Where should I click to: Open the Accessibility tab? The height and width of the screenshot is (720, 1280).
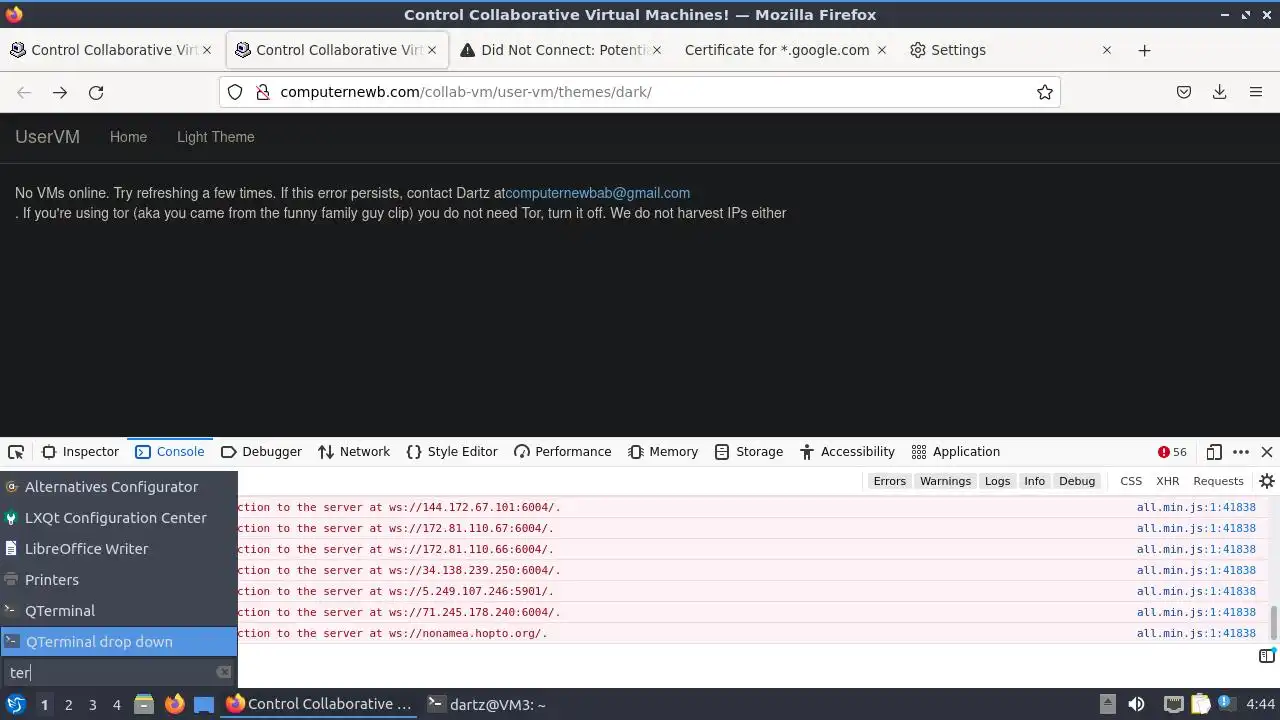click(847, 452)
